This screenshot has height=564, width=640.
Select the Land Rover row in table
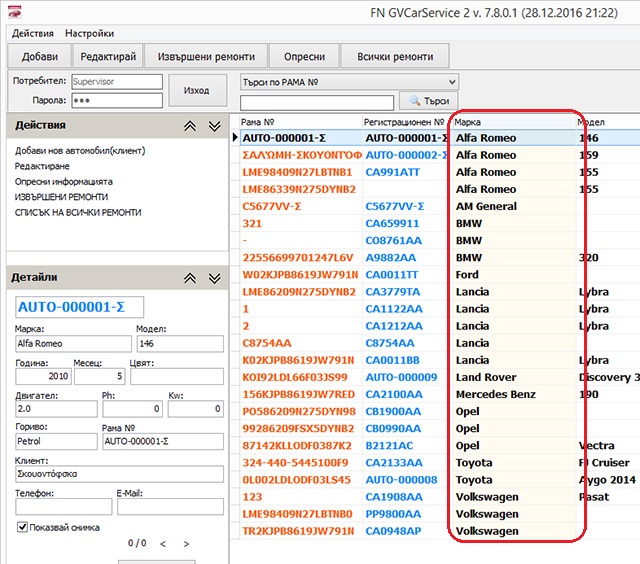(486, 377)
